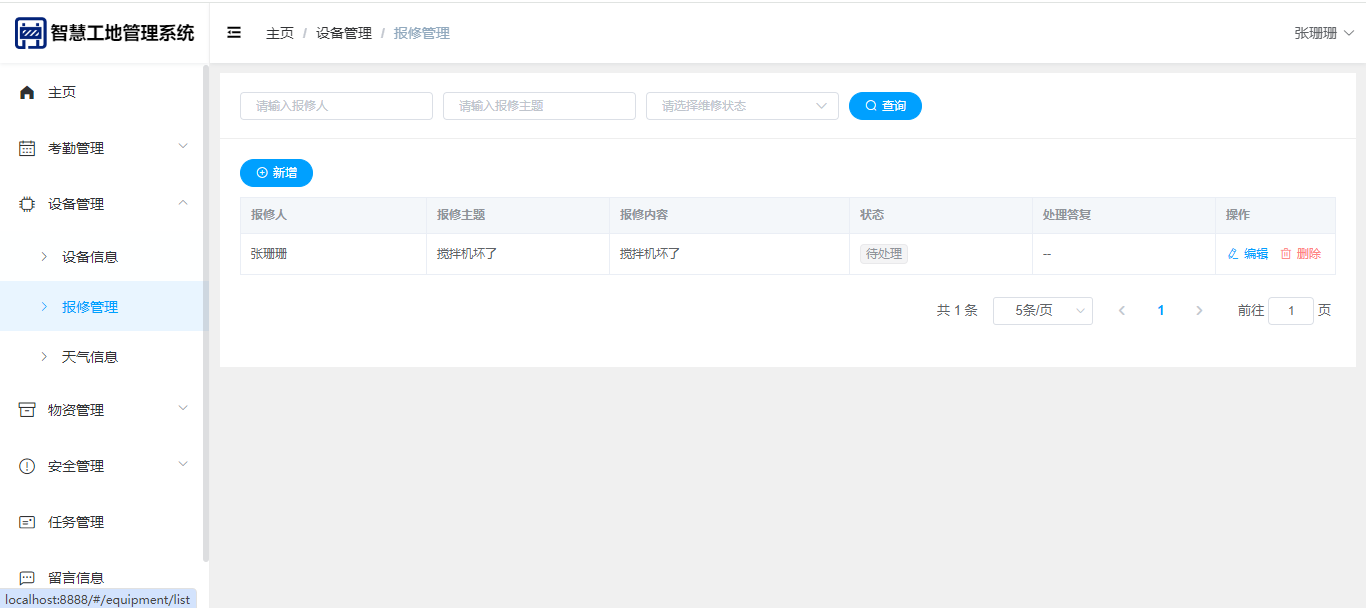
Task: Click the smart site system logo
Action: tap(31, 33)
